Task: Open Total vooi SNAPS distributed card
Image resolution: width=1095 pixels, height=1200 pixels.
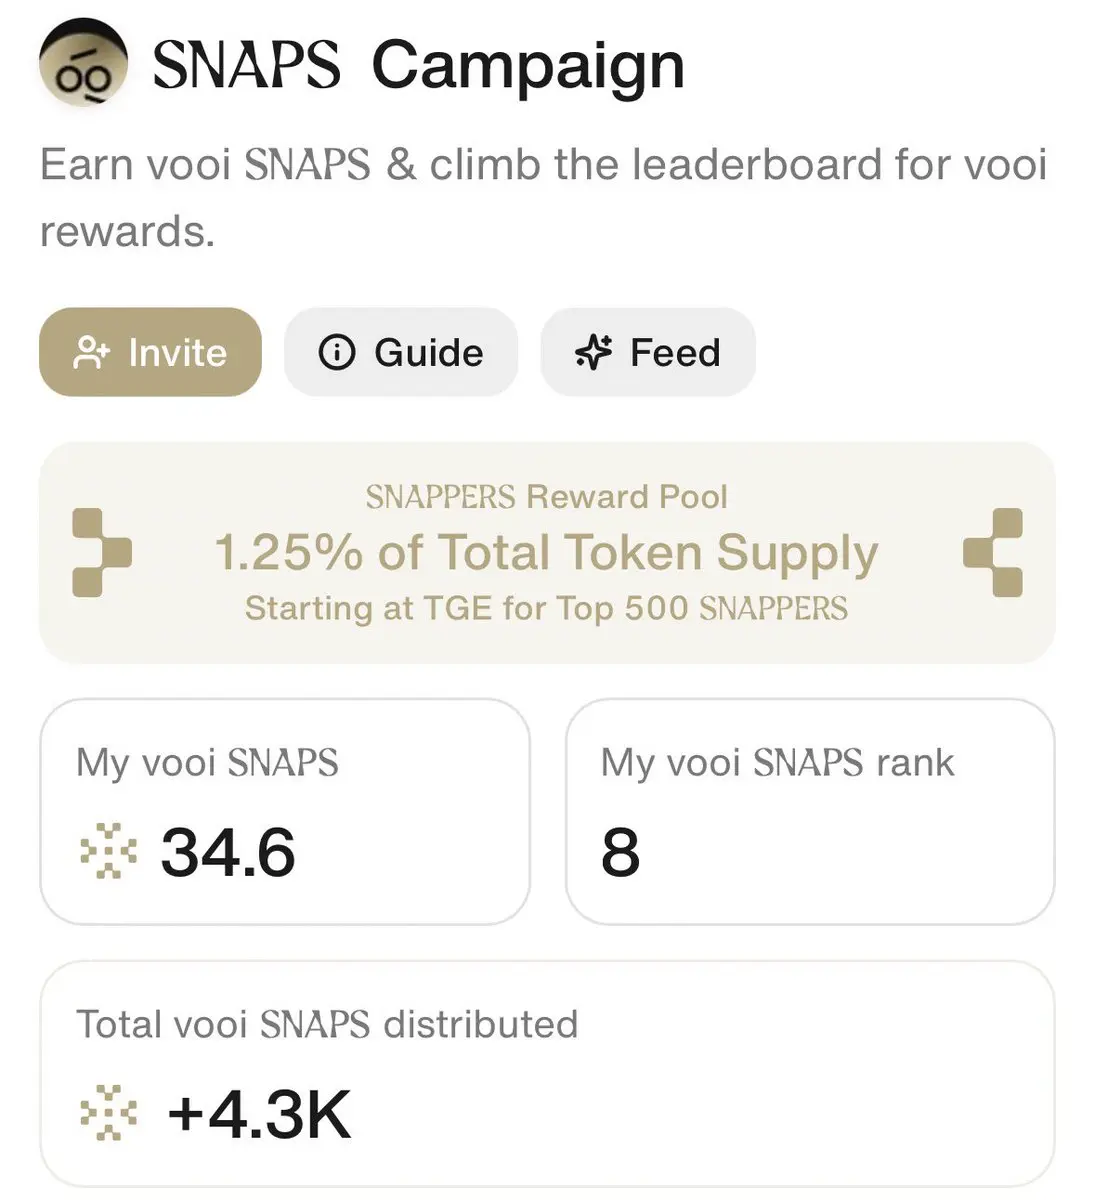Action: [547, 1075]
